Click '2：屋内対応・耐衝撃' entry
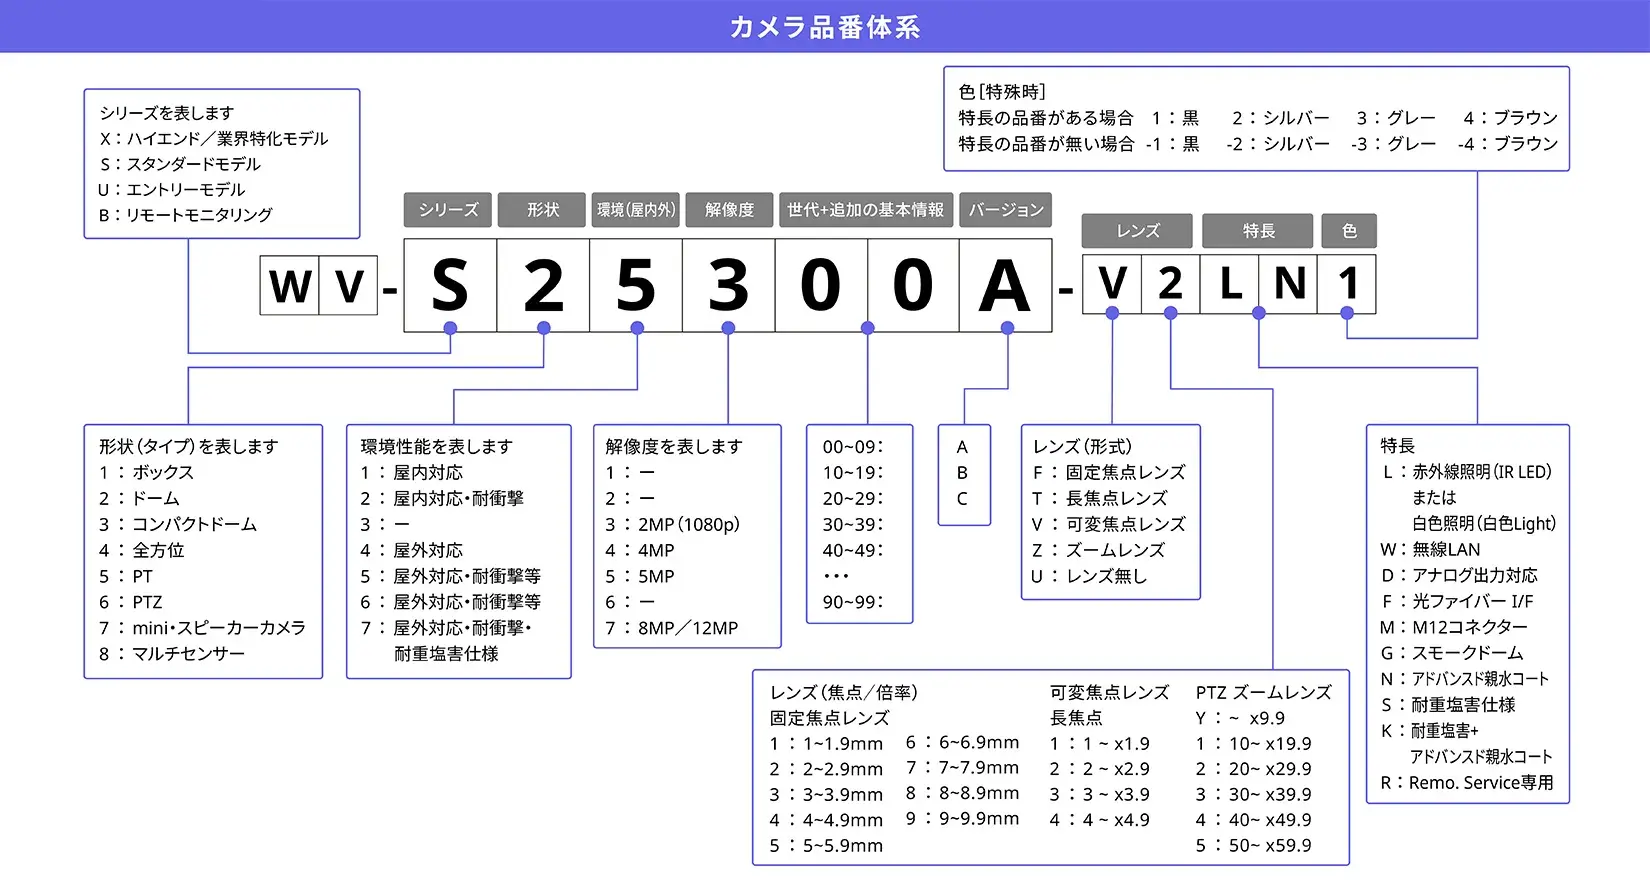1650x895 pixels. point(442,498)
